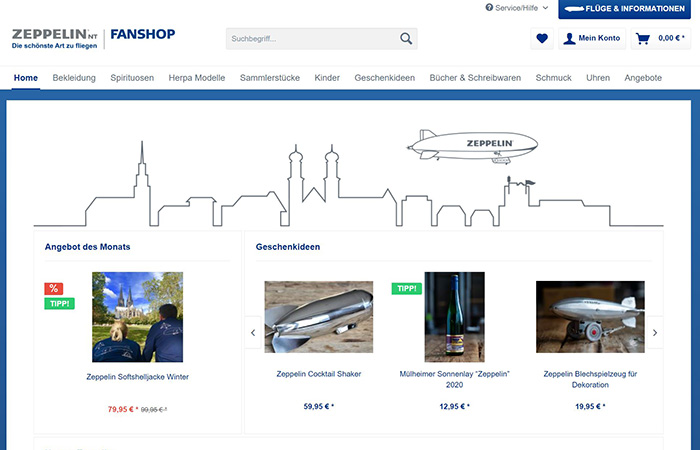Open the Sammlerstücke category
Viewport: 700px width, 450px height.
(x=270, y=78)
